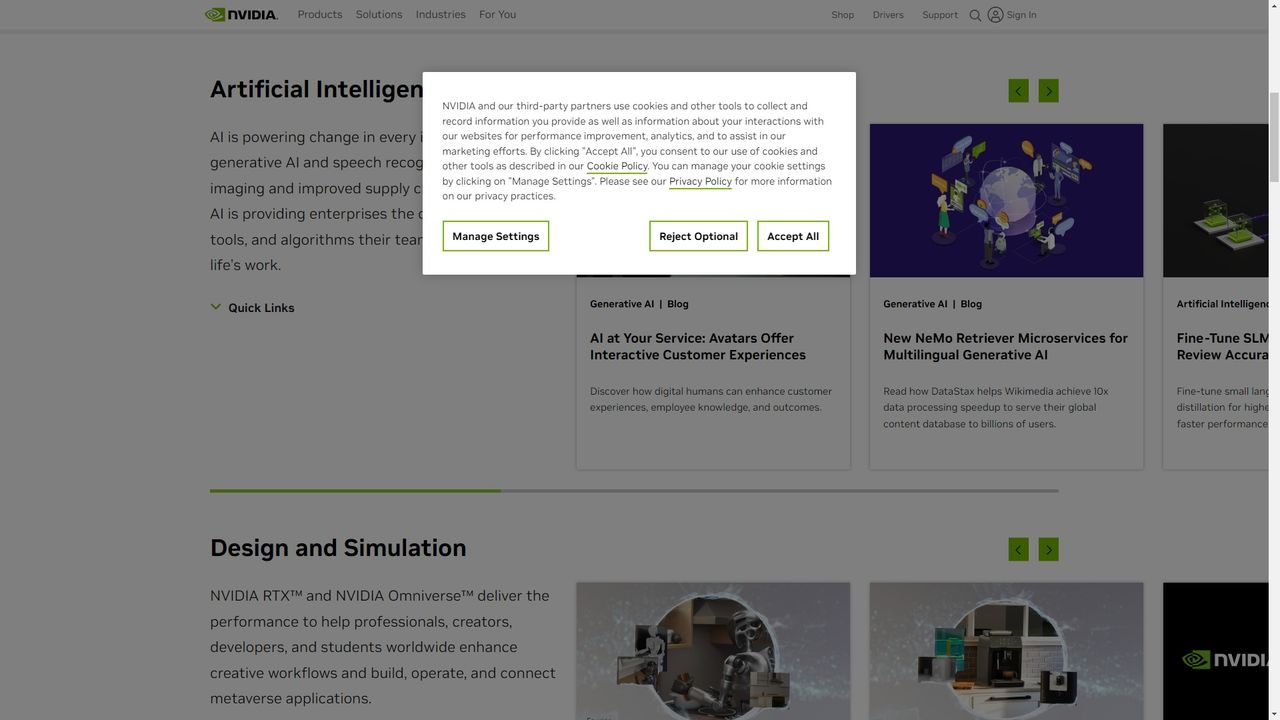
Task: Go to previous Design and Simulation slide
Action: (x=1018, y=550)
